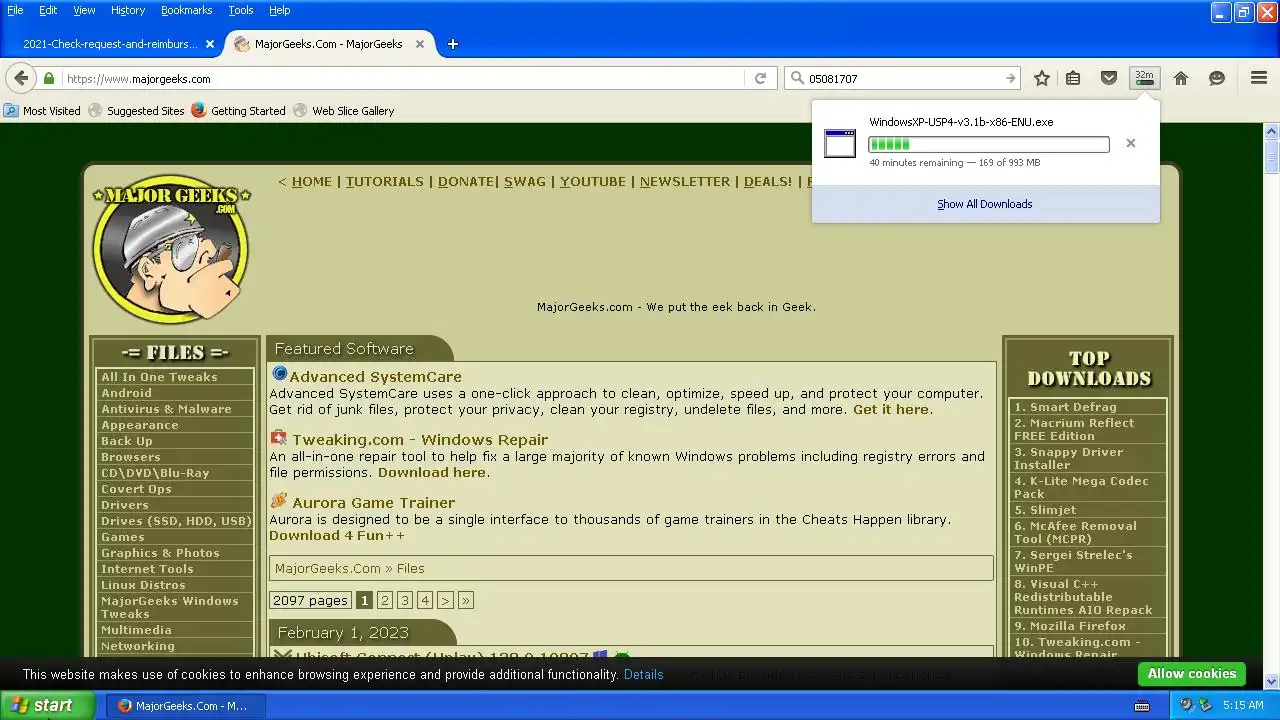Go to page 2 of files

pos(385,600)
